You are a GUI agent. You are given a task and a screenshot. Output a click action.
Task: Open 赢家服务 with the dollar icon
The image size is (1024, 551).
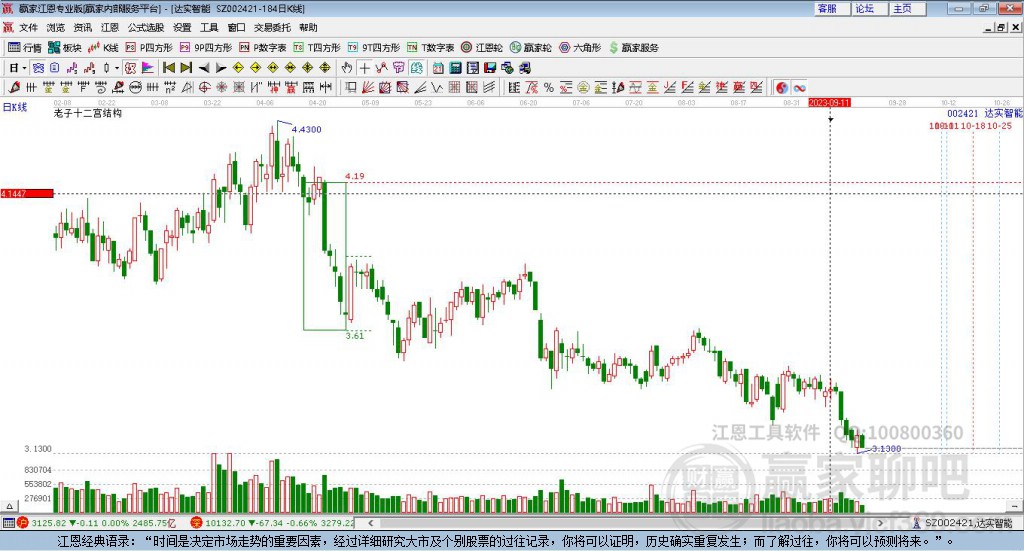click(x=633, y=48)
